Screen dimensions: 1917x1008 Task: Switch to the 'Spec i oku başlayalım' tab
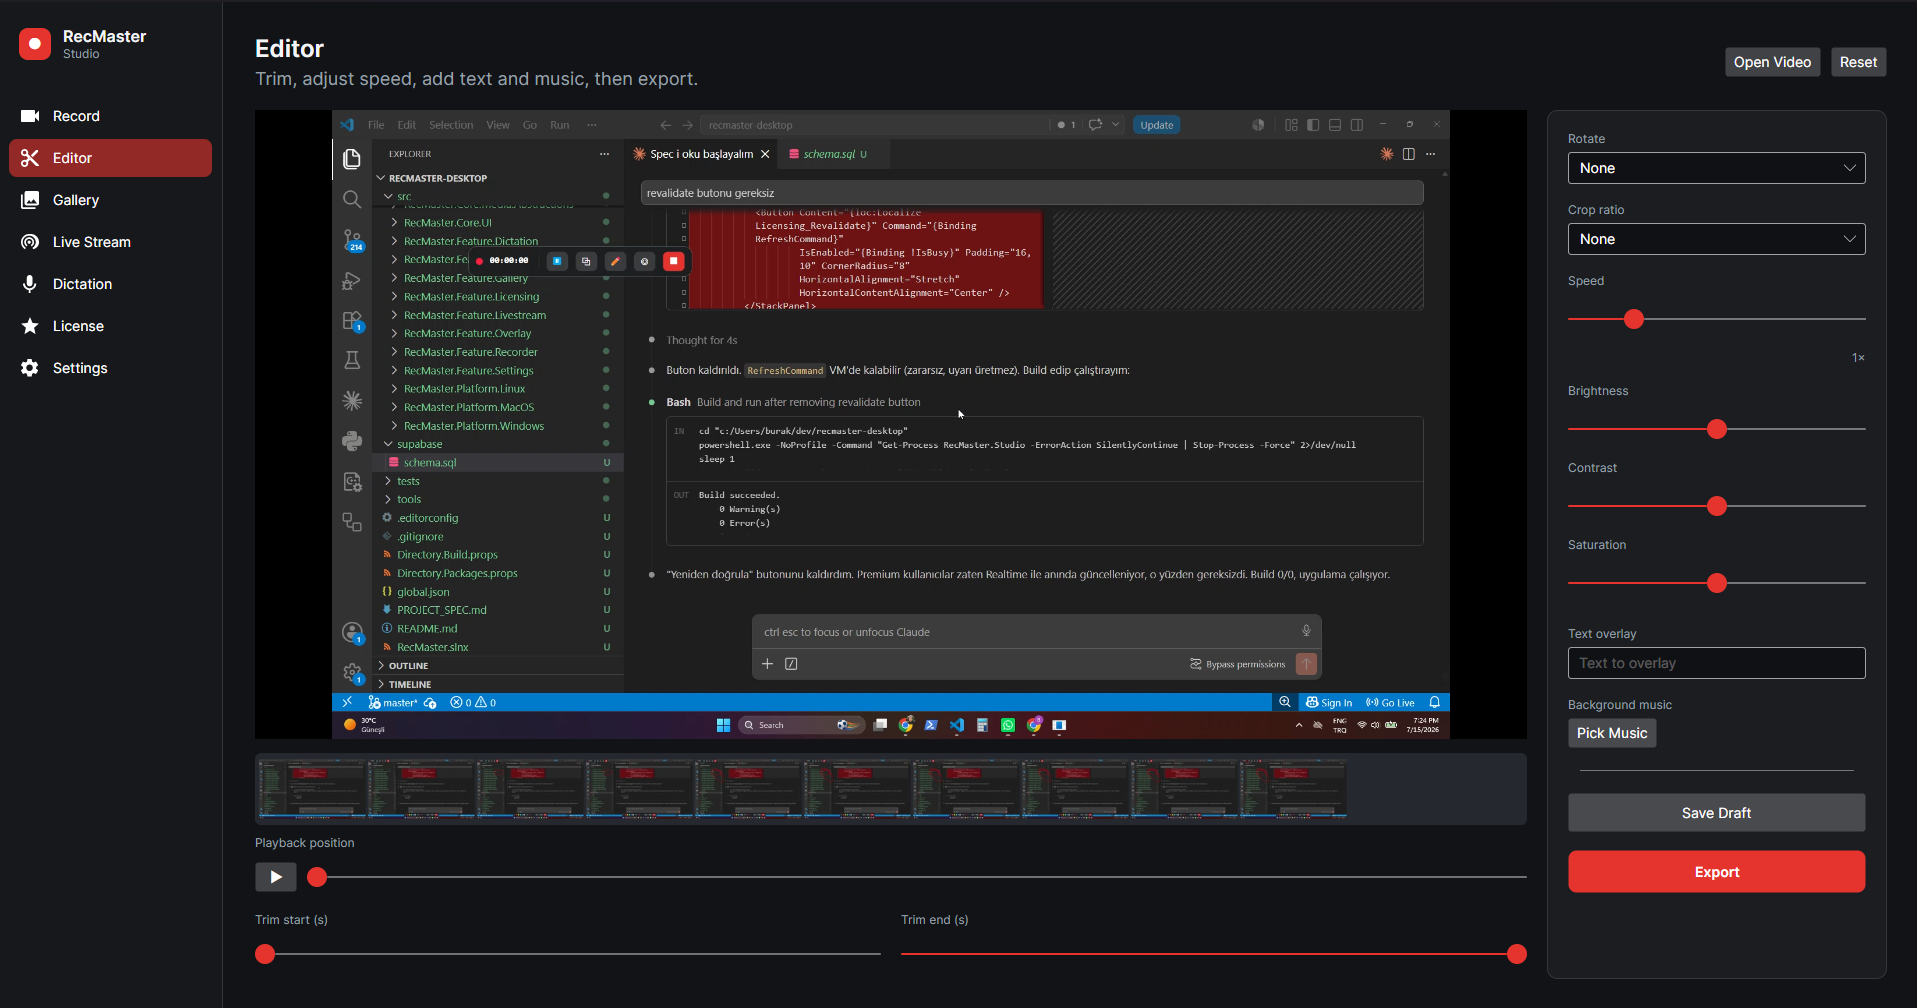click(701, 154)
